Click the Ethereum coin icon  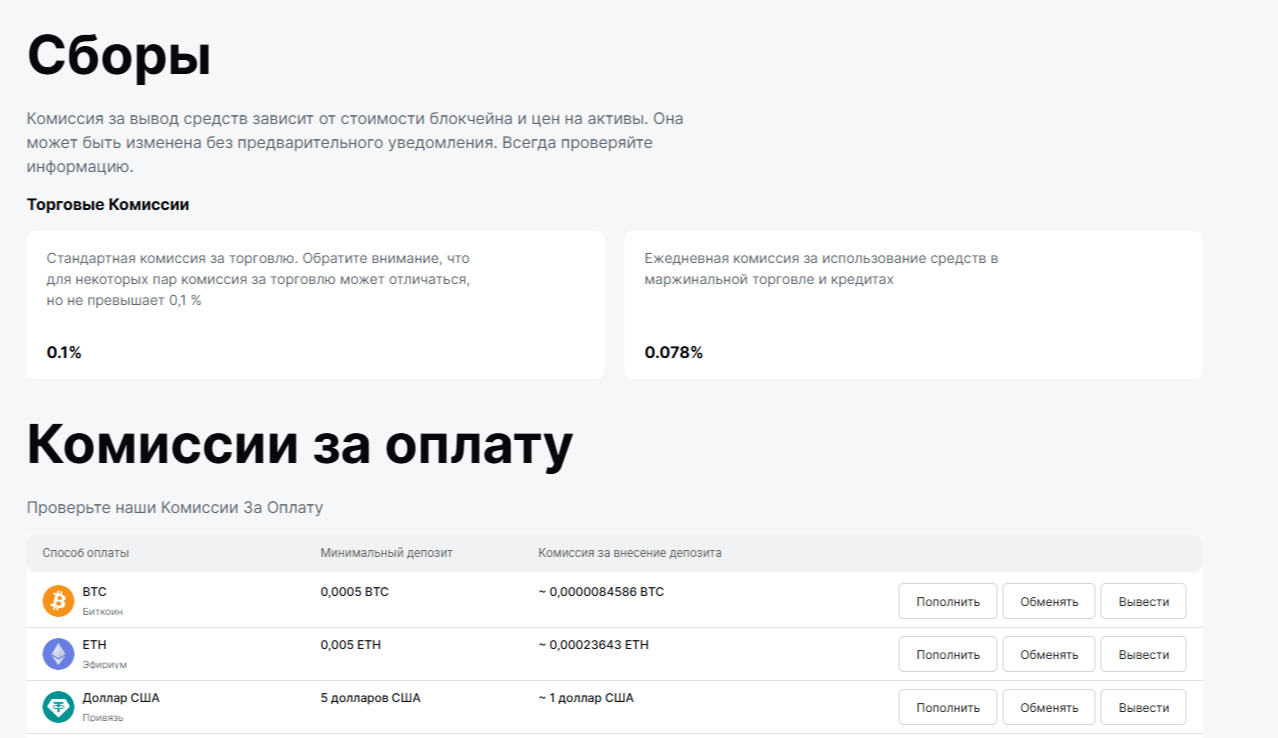[x=58, y=654]
